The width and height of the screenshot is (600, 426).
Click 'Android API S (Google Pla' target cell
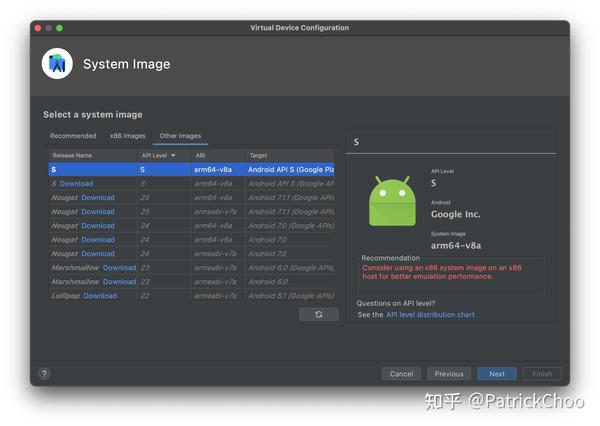[x=291, y=170]
